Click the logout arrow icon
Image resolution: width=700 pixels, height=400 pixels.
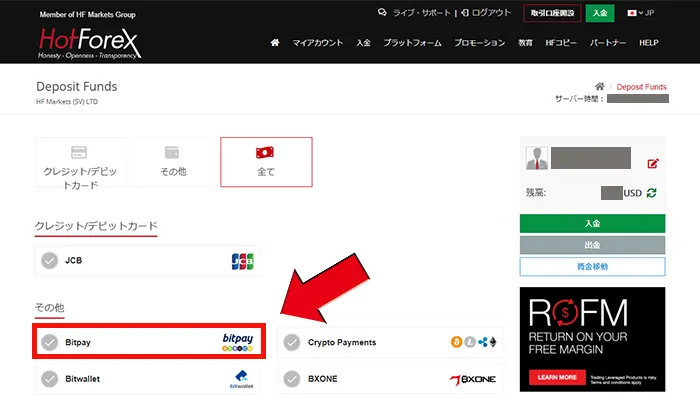[x=465, y=12]
